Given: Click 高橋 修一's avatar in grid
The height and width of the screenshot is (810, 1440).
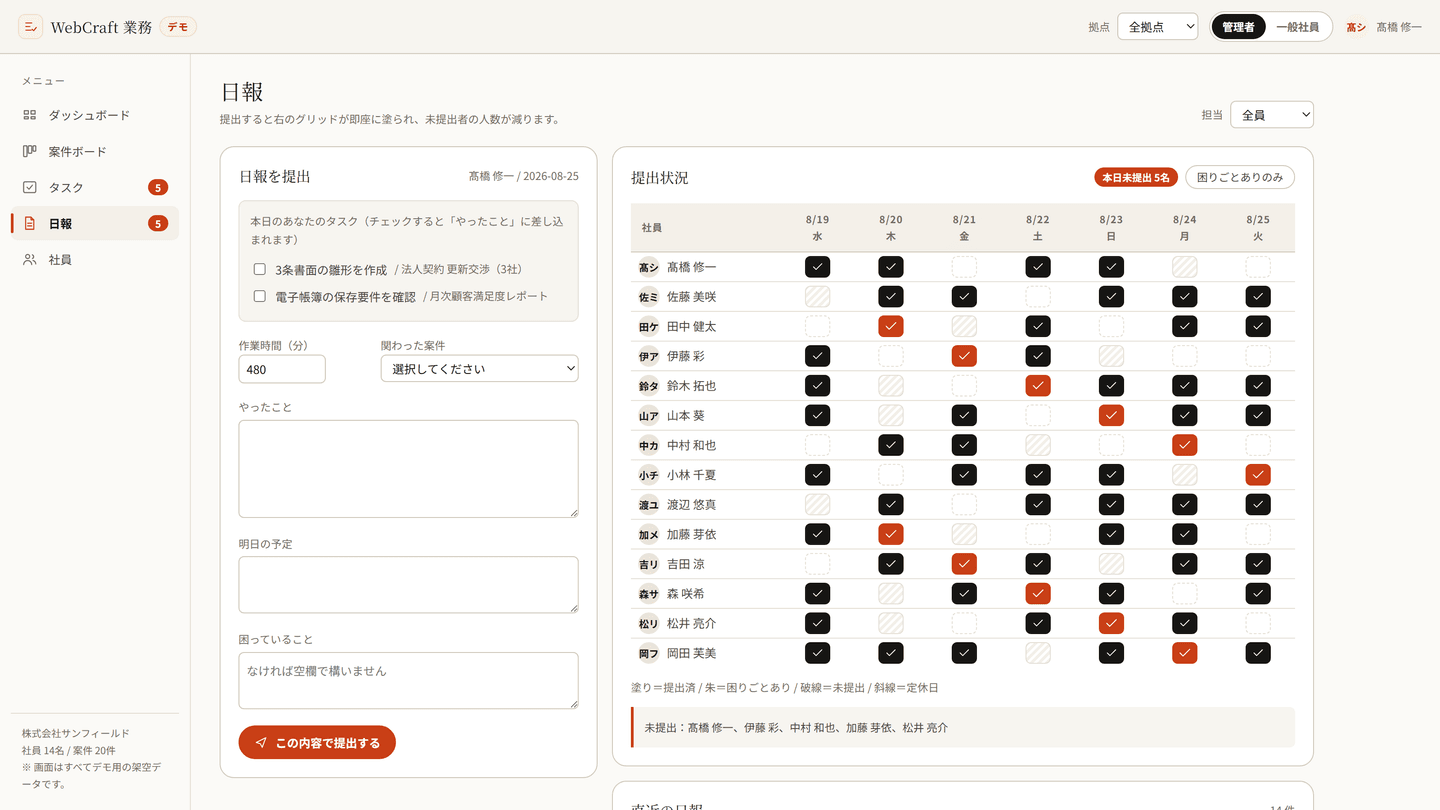Looking at the screenshot, I should pos(649,267).
